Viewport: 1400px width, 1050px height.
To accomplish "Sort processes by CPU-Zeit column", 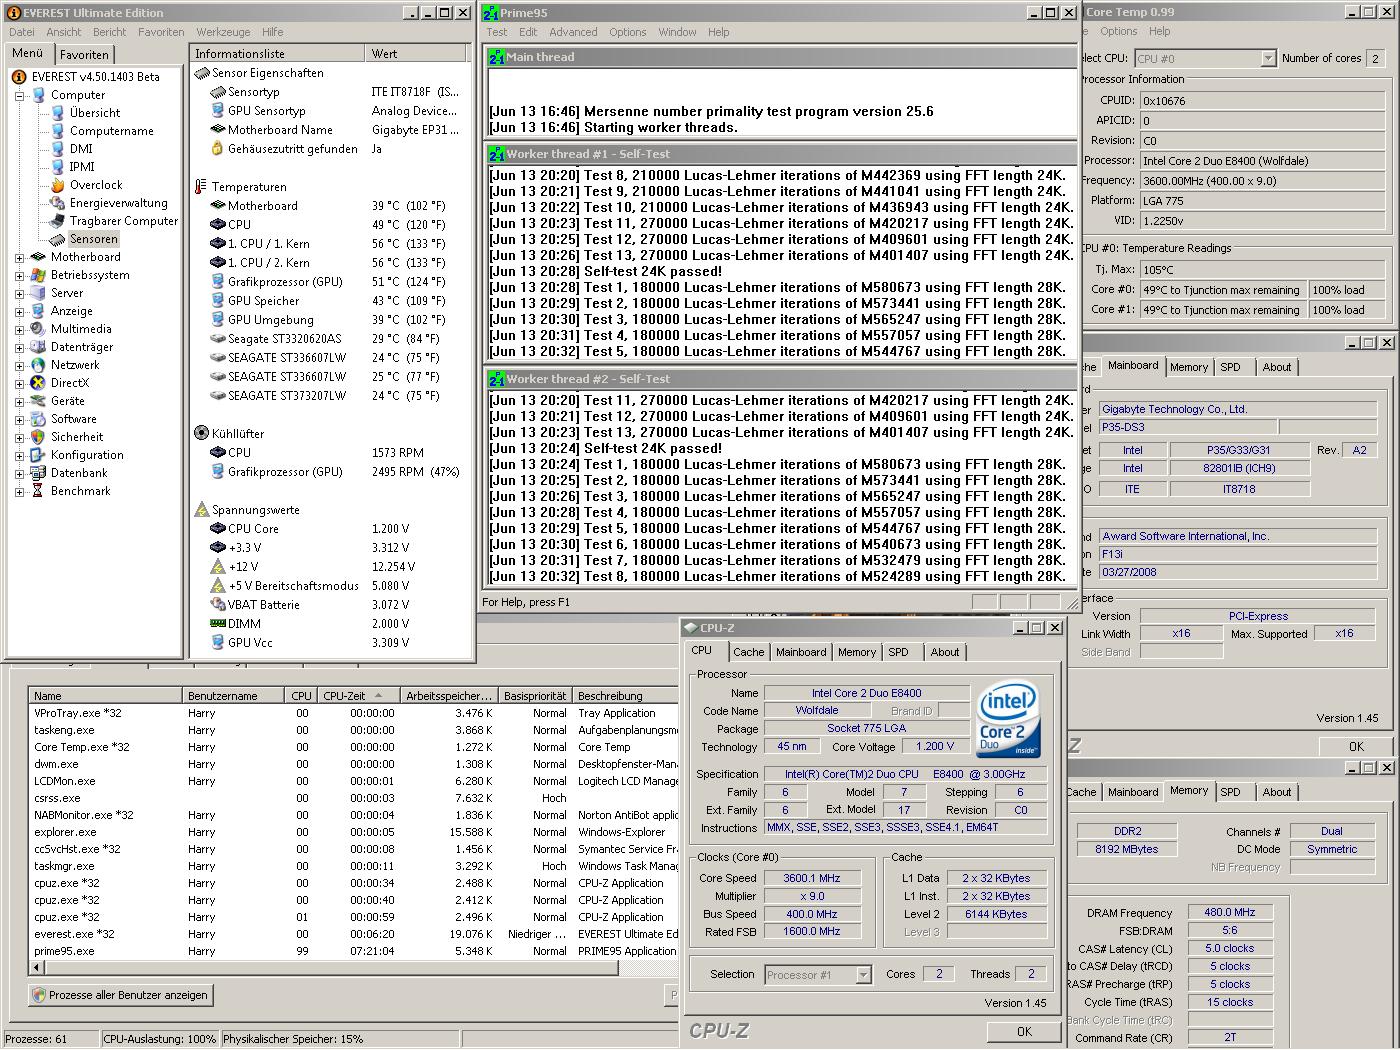I will click(x=357, y=696).
